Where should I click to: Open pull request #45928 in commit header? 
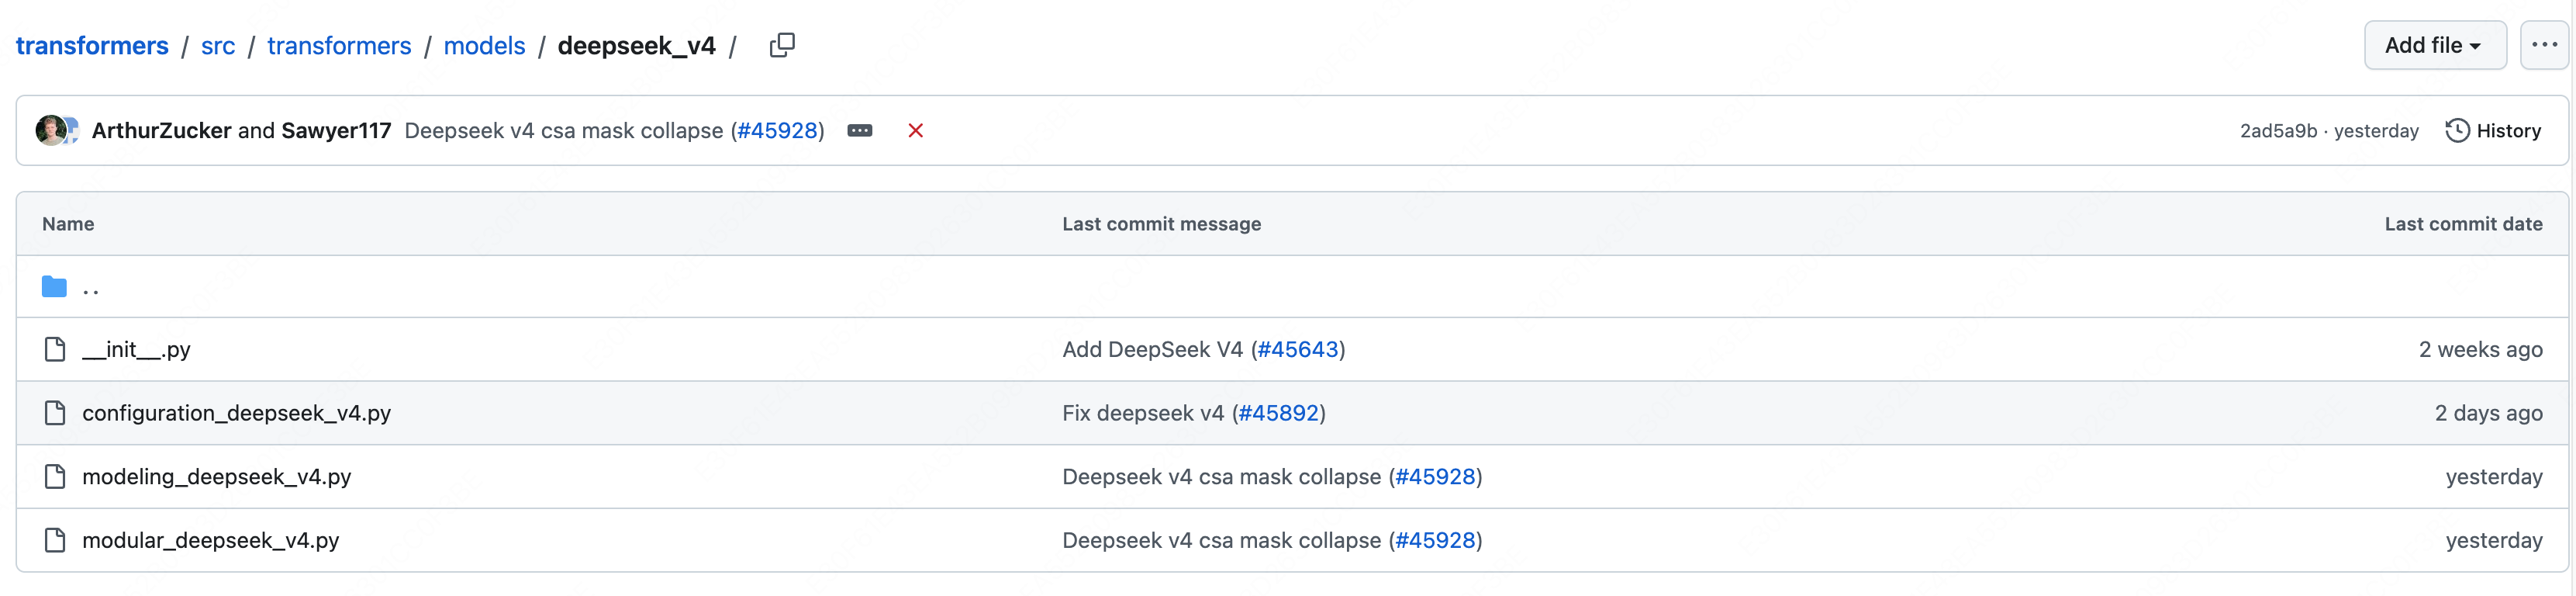click(x=777, y=131)
